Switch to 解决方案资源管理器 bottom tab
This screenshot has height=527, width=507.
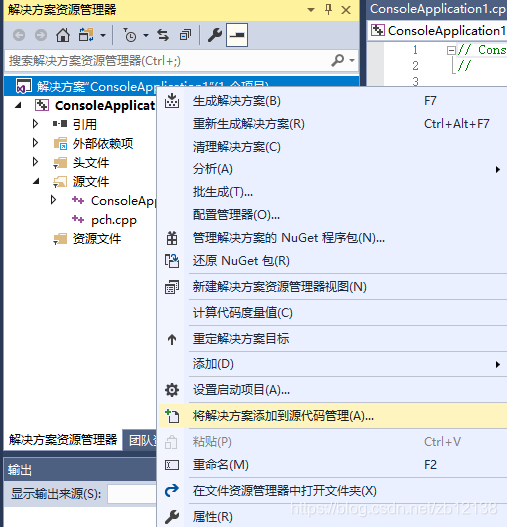point(63,439)
